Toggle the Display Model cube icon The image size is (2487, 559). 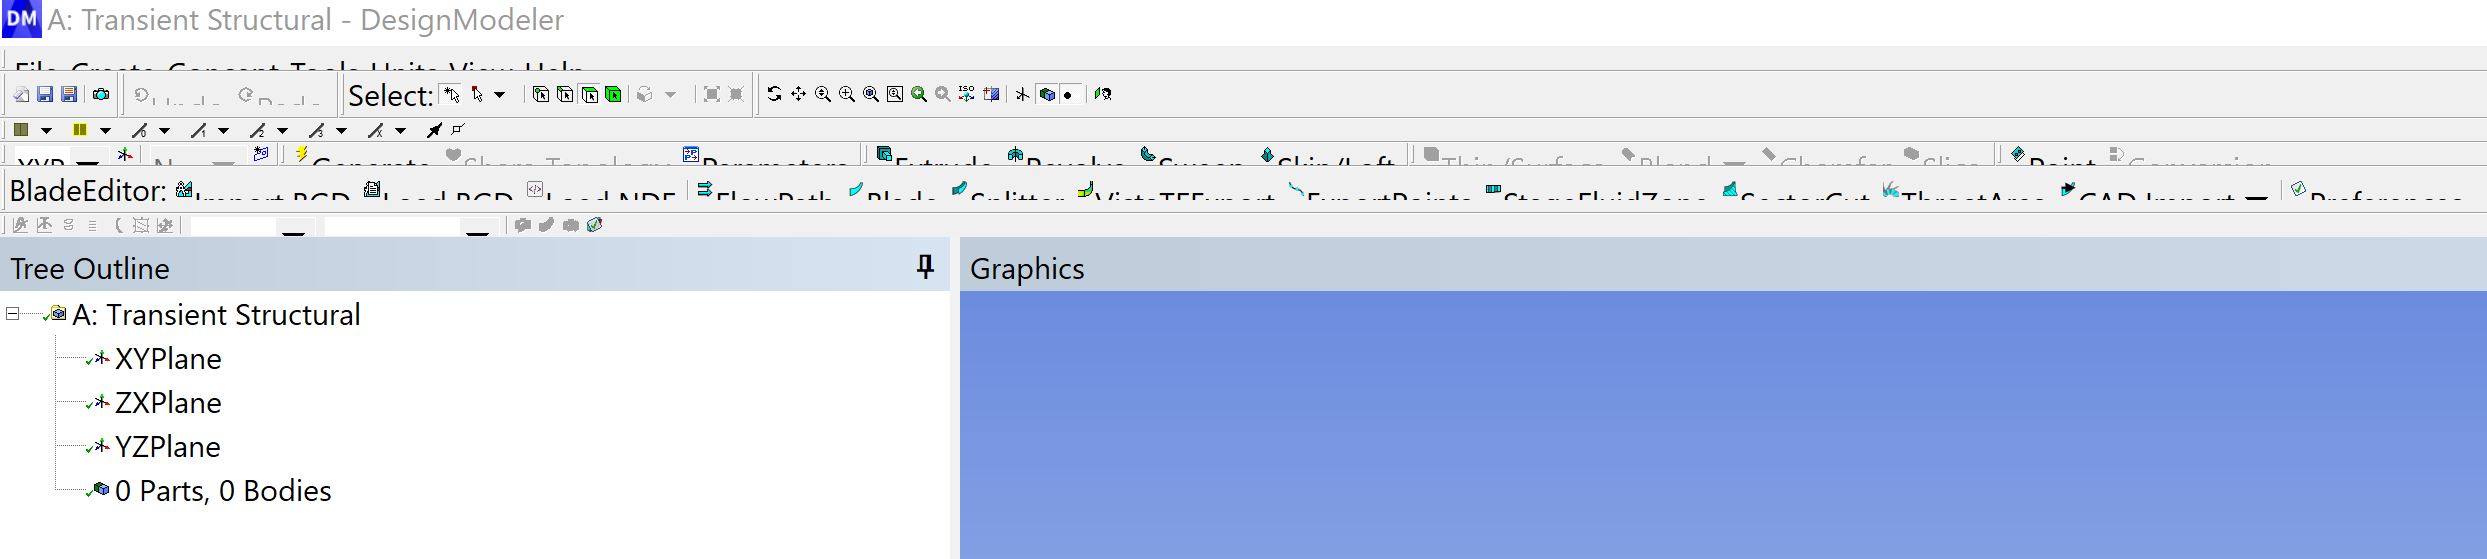click(x=1047, y=95)
